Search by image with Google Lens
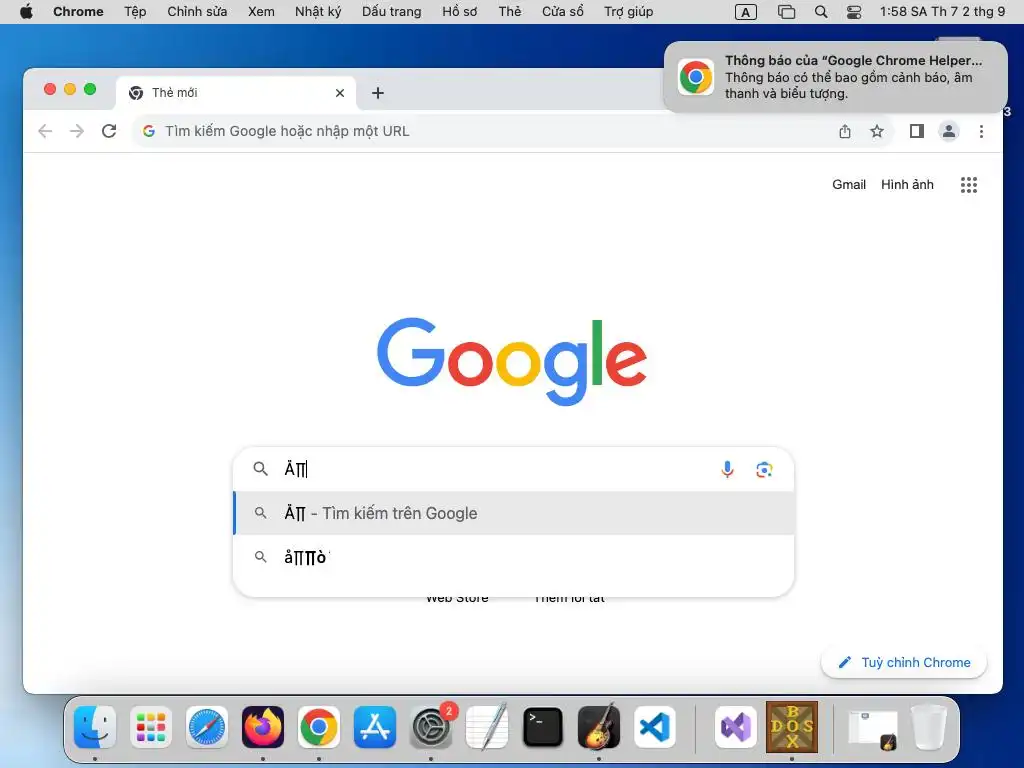1024x768 pixels. pos(764,469)
